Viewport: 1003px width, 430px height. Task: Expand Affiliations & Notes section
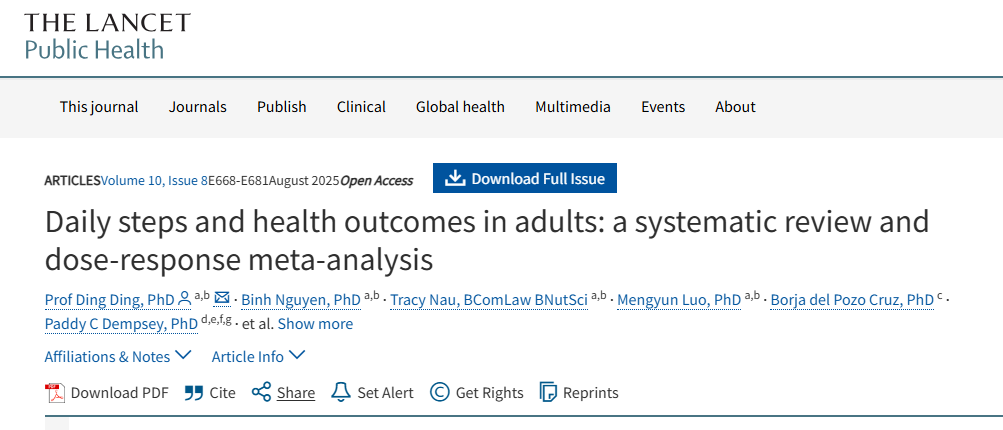118,356
